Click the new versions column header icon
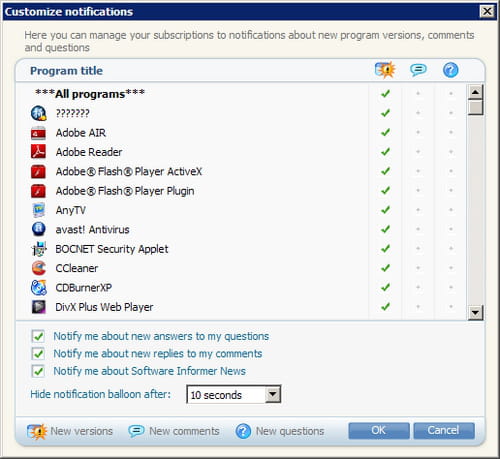 tap(385, 70)
